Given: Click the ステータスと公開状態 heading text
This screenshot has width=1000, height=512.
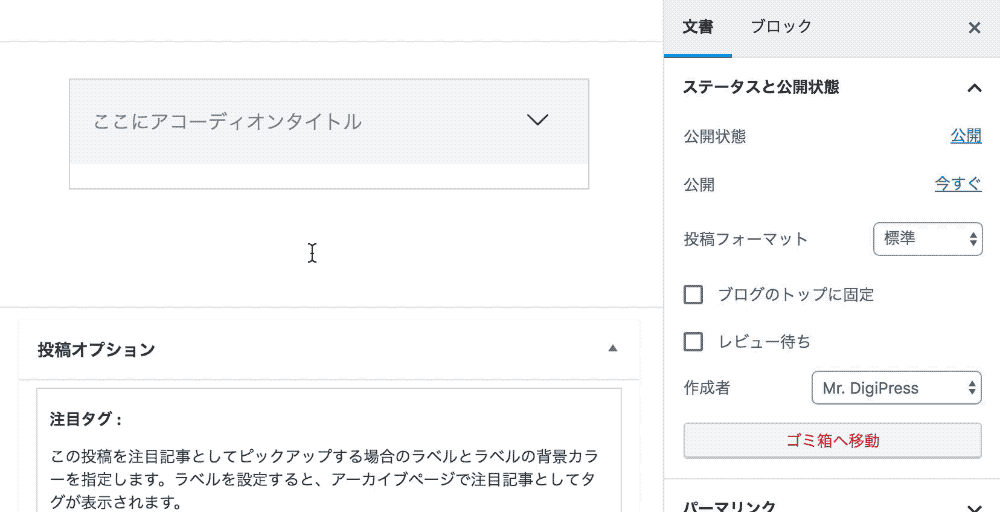Looking at the screenshot, I should click(760, 88).
